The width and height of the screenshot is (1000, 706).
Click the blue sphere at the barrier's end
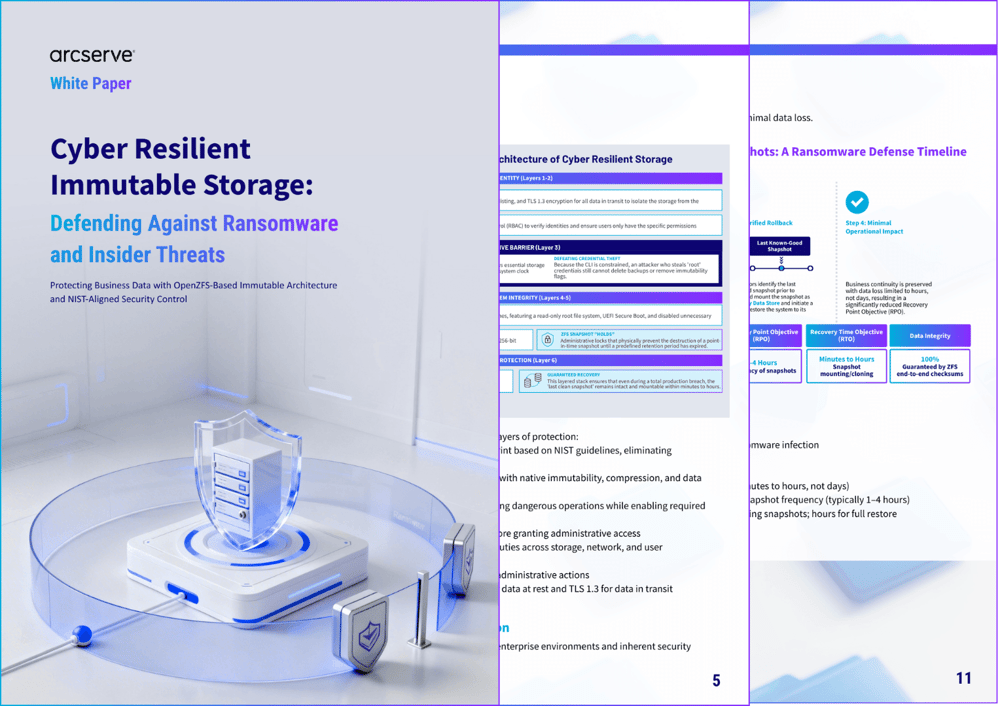84,636
